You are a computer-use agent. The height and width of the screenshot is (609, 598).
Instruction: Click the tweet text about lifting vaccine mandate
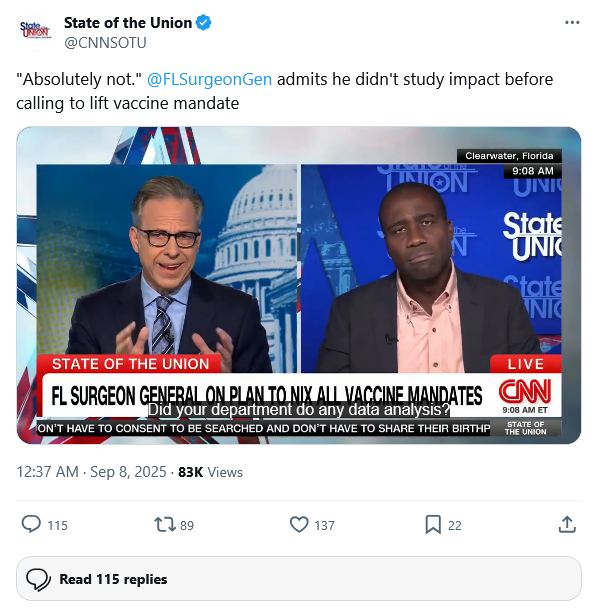(x=285, y=91)
